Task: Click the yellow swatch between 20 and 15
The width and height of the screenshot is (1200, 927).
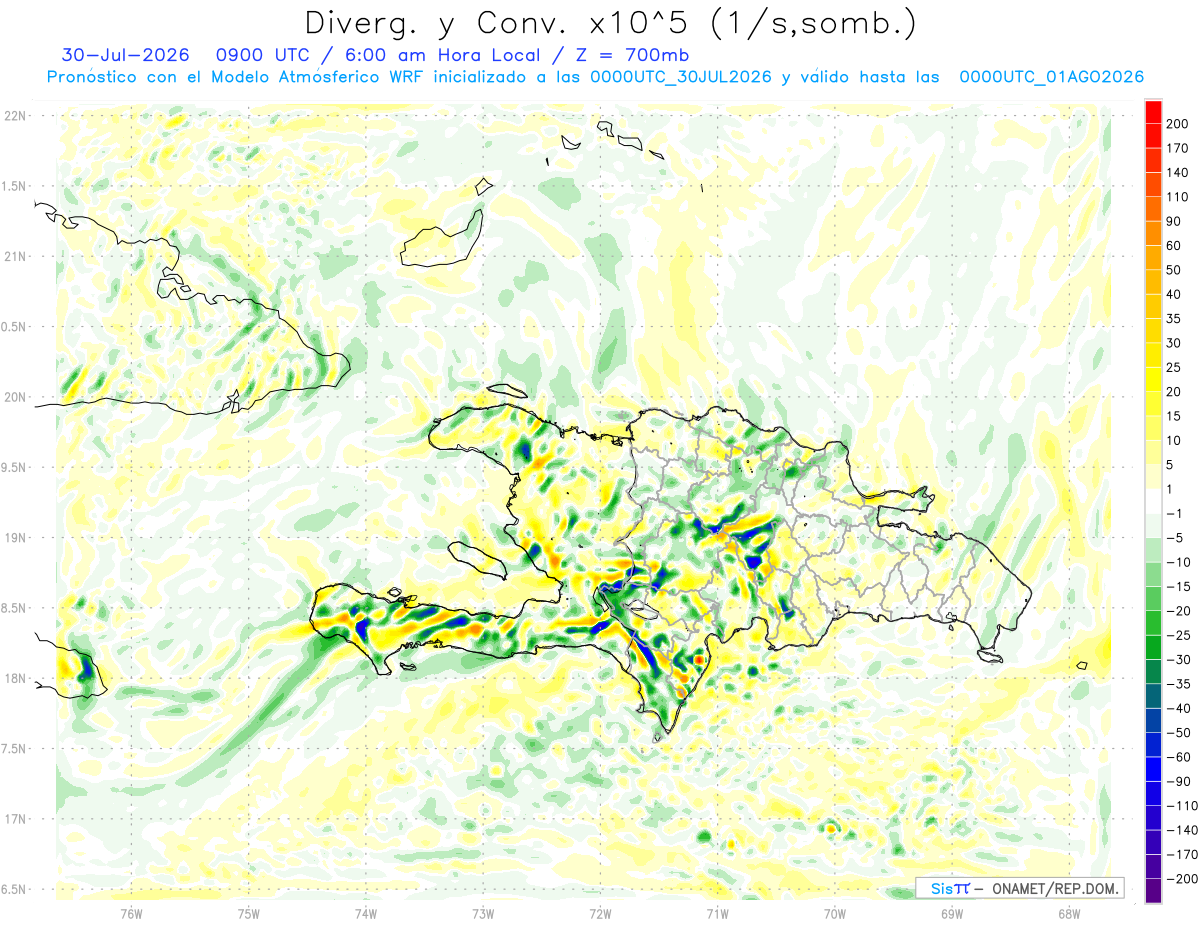Action: point(1153,404)
